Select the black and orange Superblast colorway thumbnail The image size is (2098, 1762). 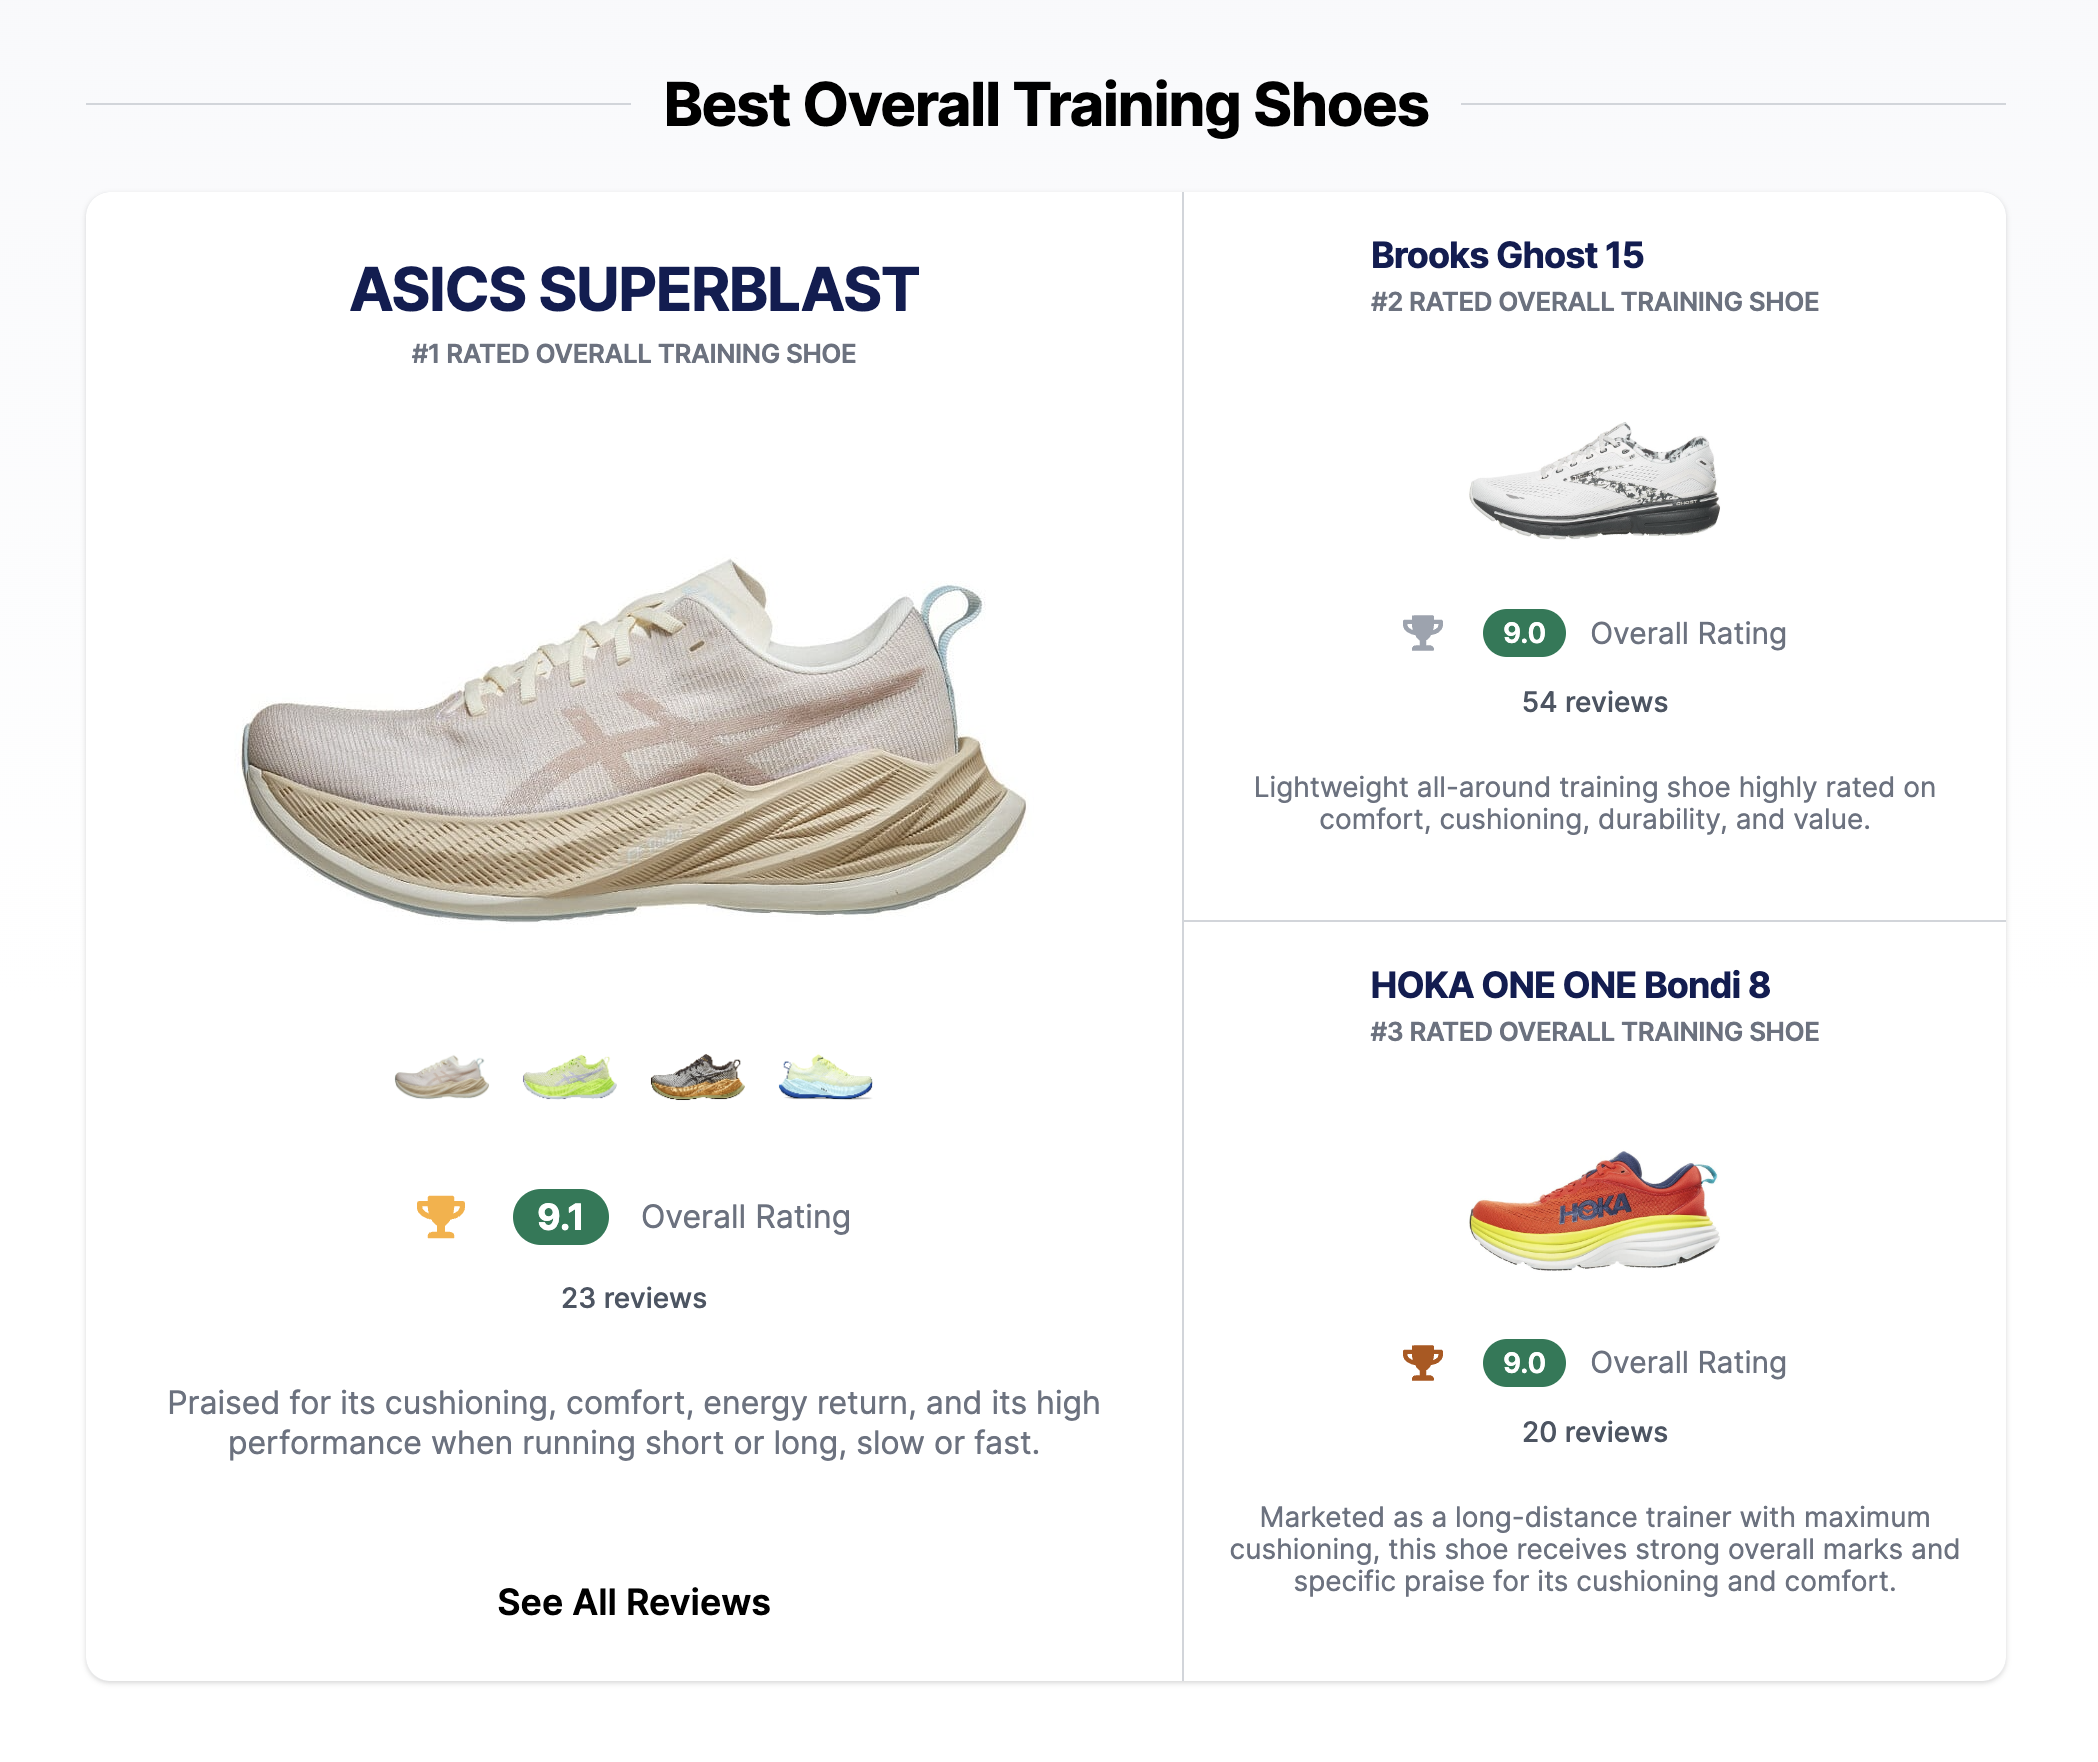[698, 1077]
